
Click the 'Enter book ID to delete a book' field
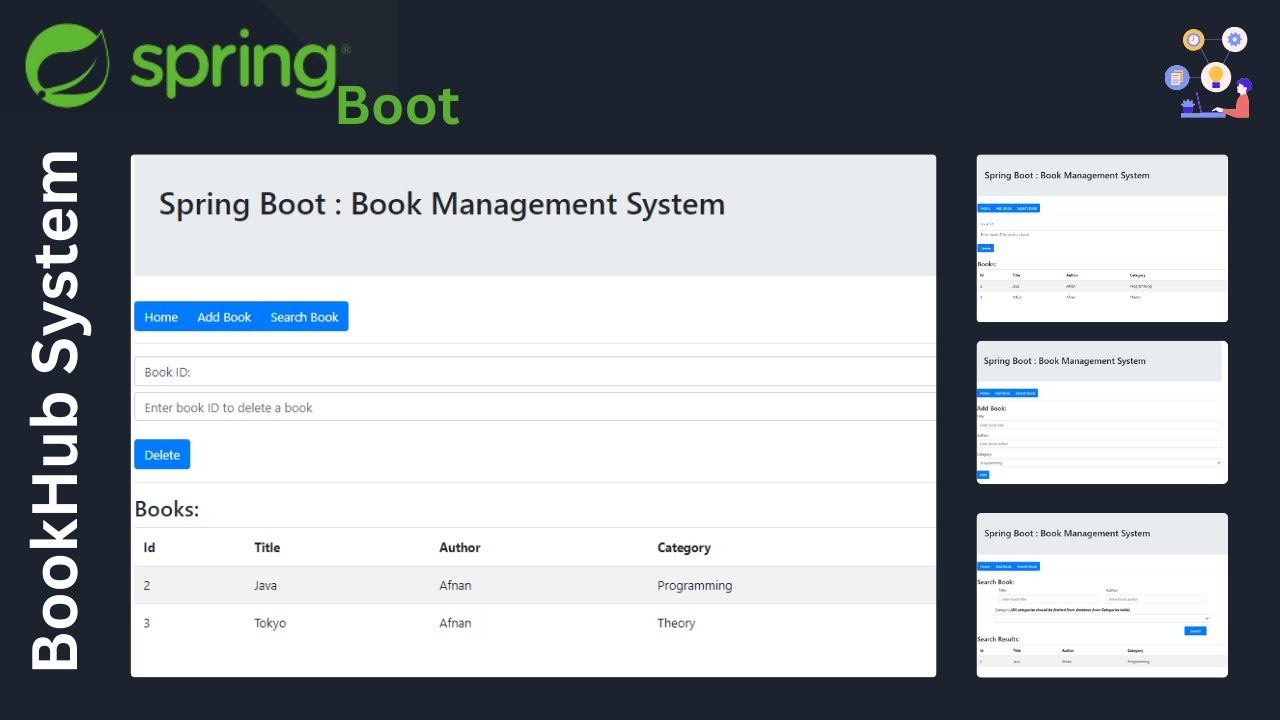coord(535,407)
